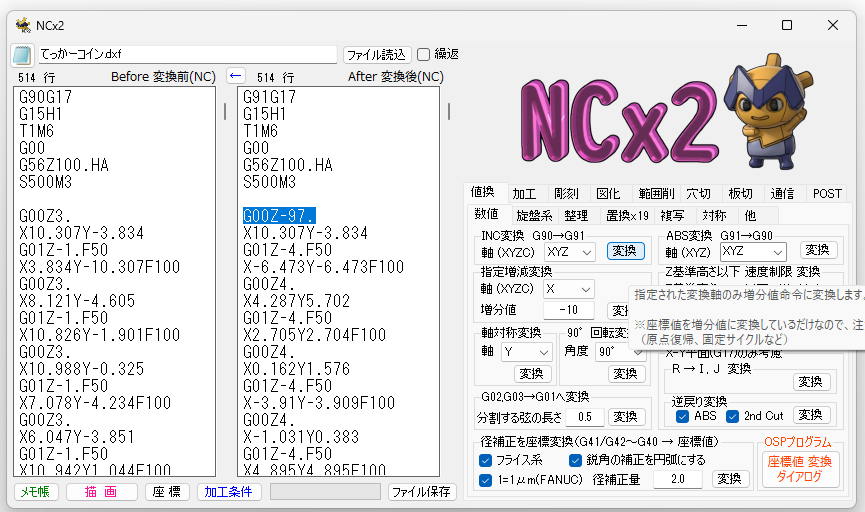Toggle the 繰返 checkbox
The height and width of the screenshot is (512, 865).
pos(424,54)
